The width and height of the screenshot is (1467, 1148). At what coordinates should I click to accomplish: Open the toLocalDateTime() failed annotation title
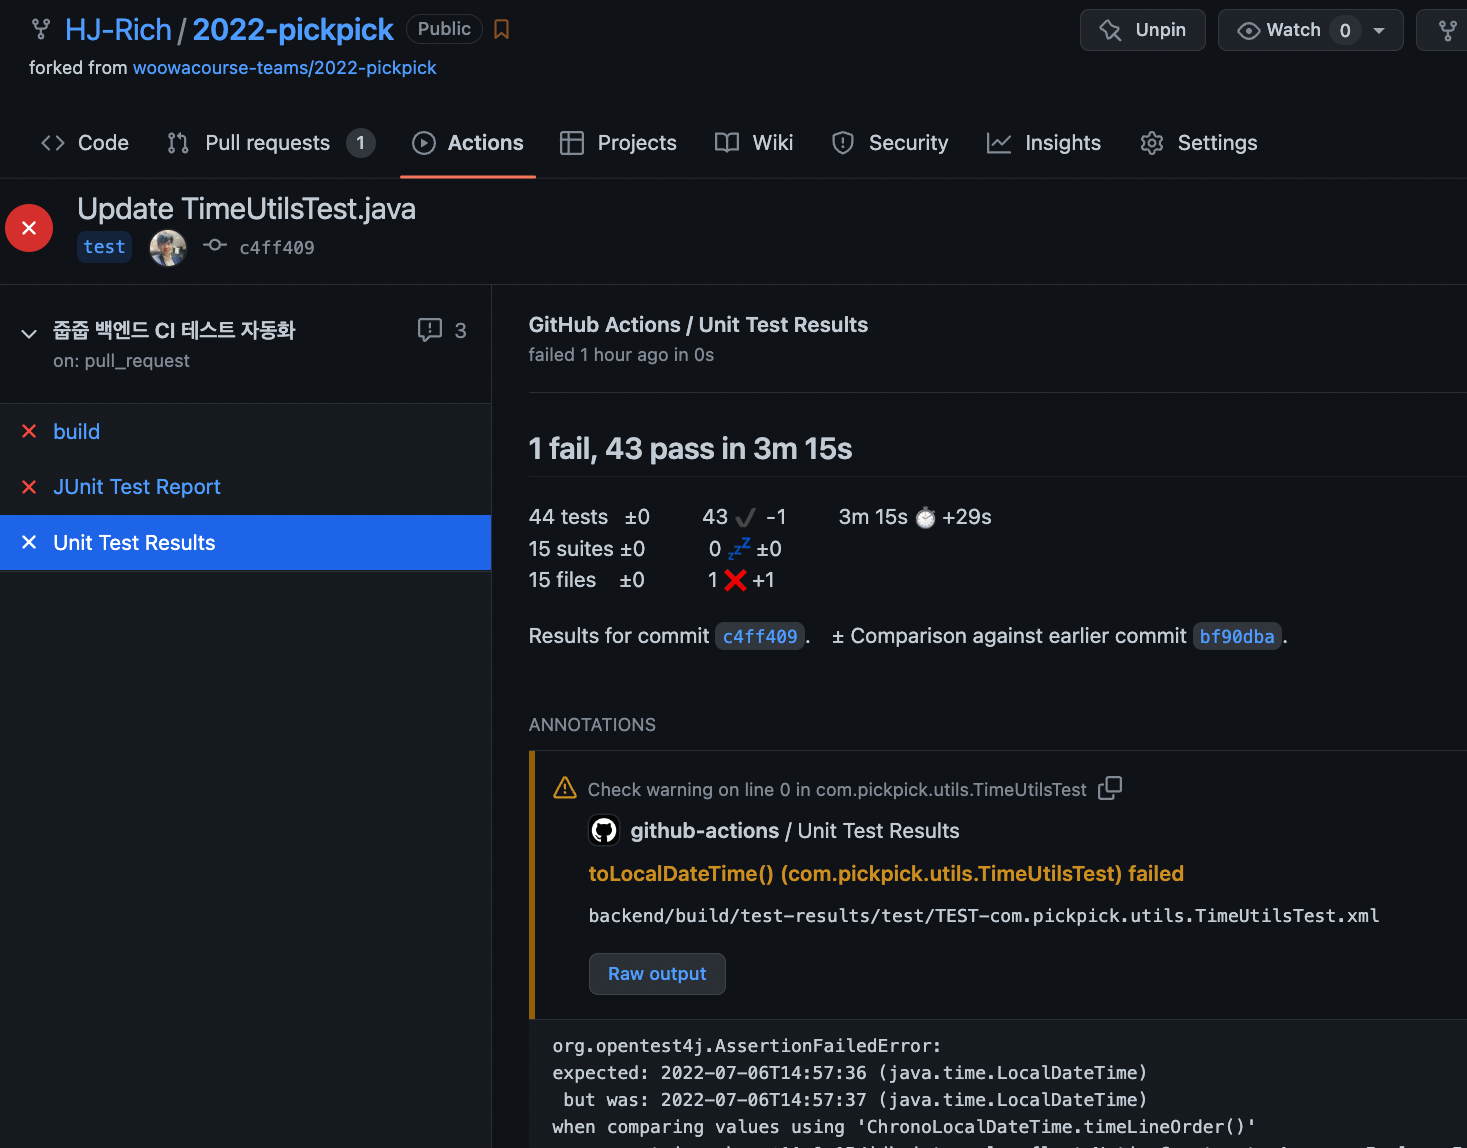886,874
